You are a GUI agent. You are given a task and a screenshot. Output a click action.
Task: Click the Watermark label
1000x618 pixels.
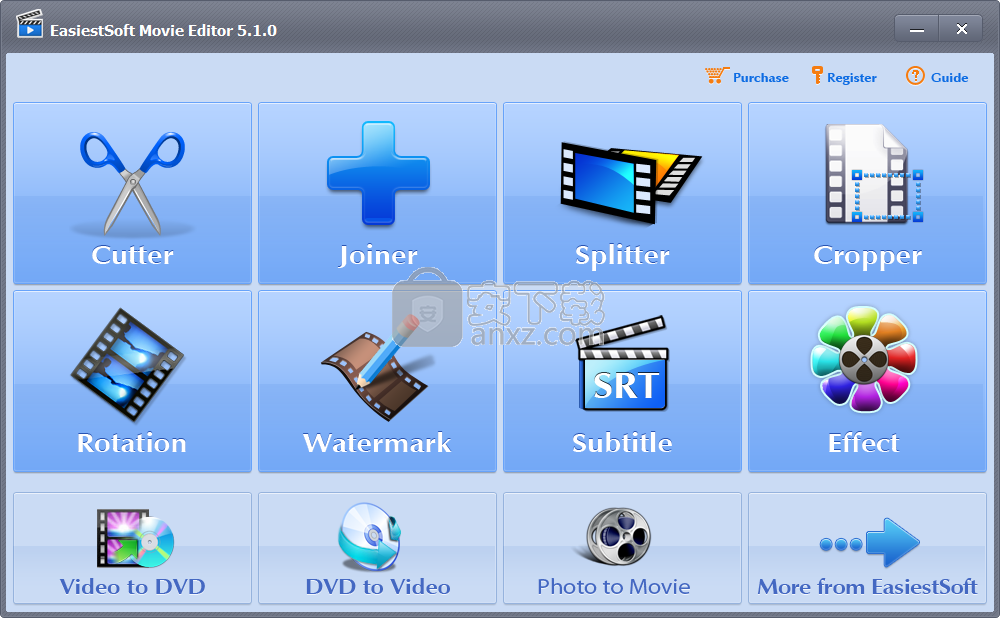(378, 443)
